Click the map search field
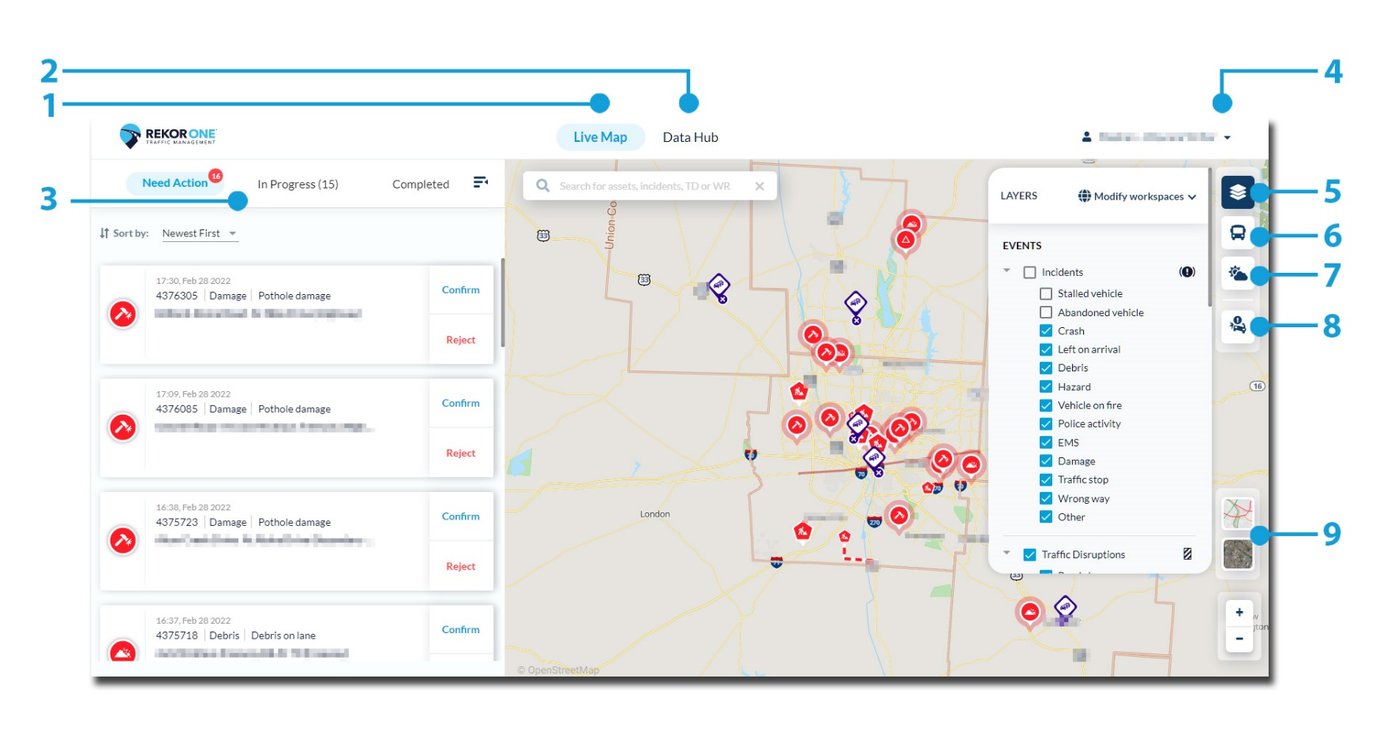This screenshot has height=753, width=1376. coord(650,185)
